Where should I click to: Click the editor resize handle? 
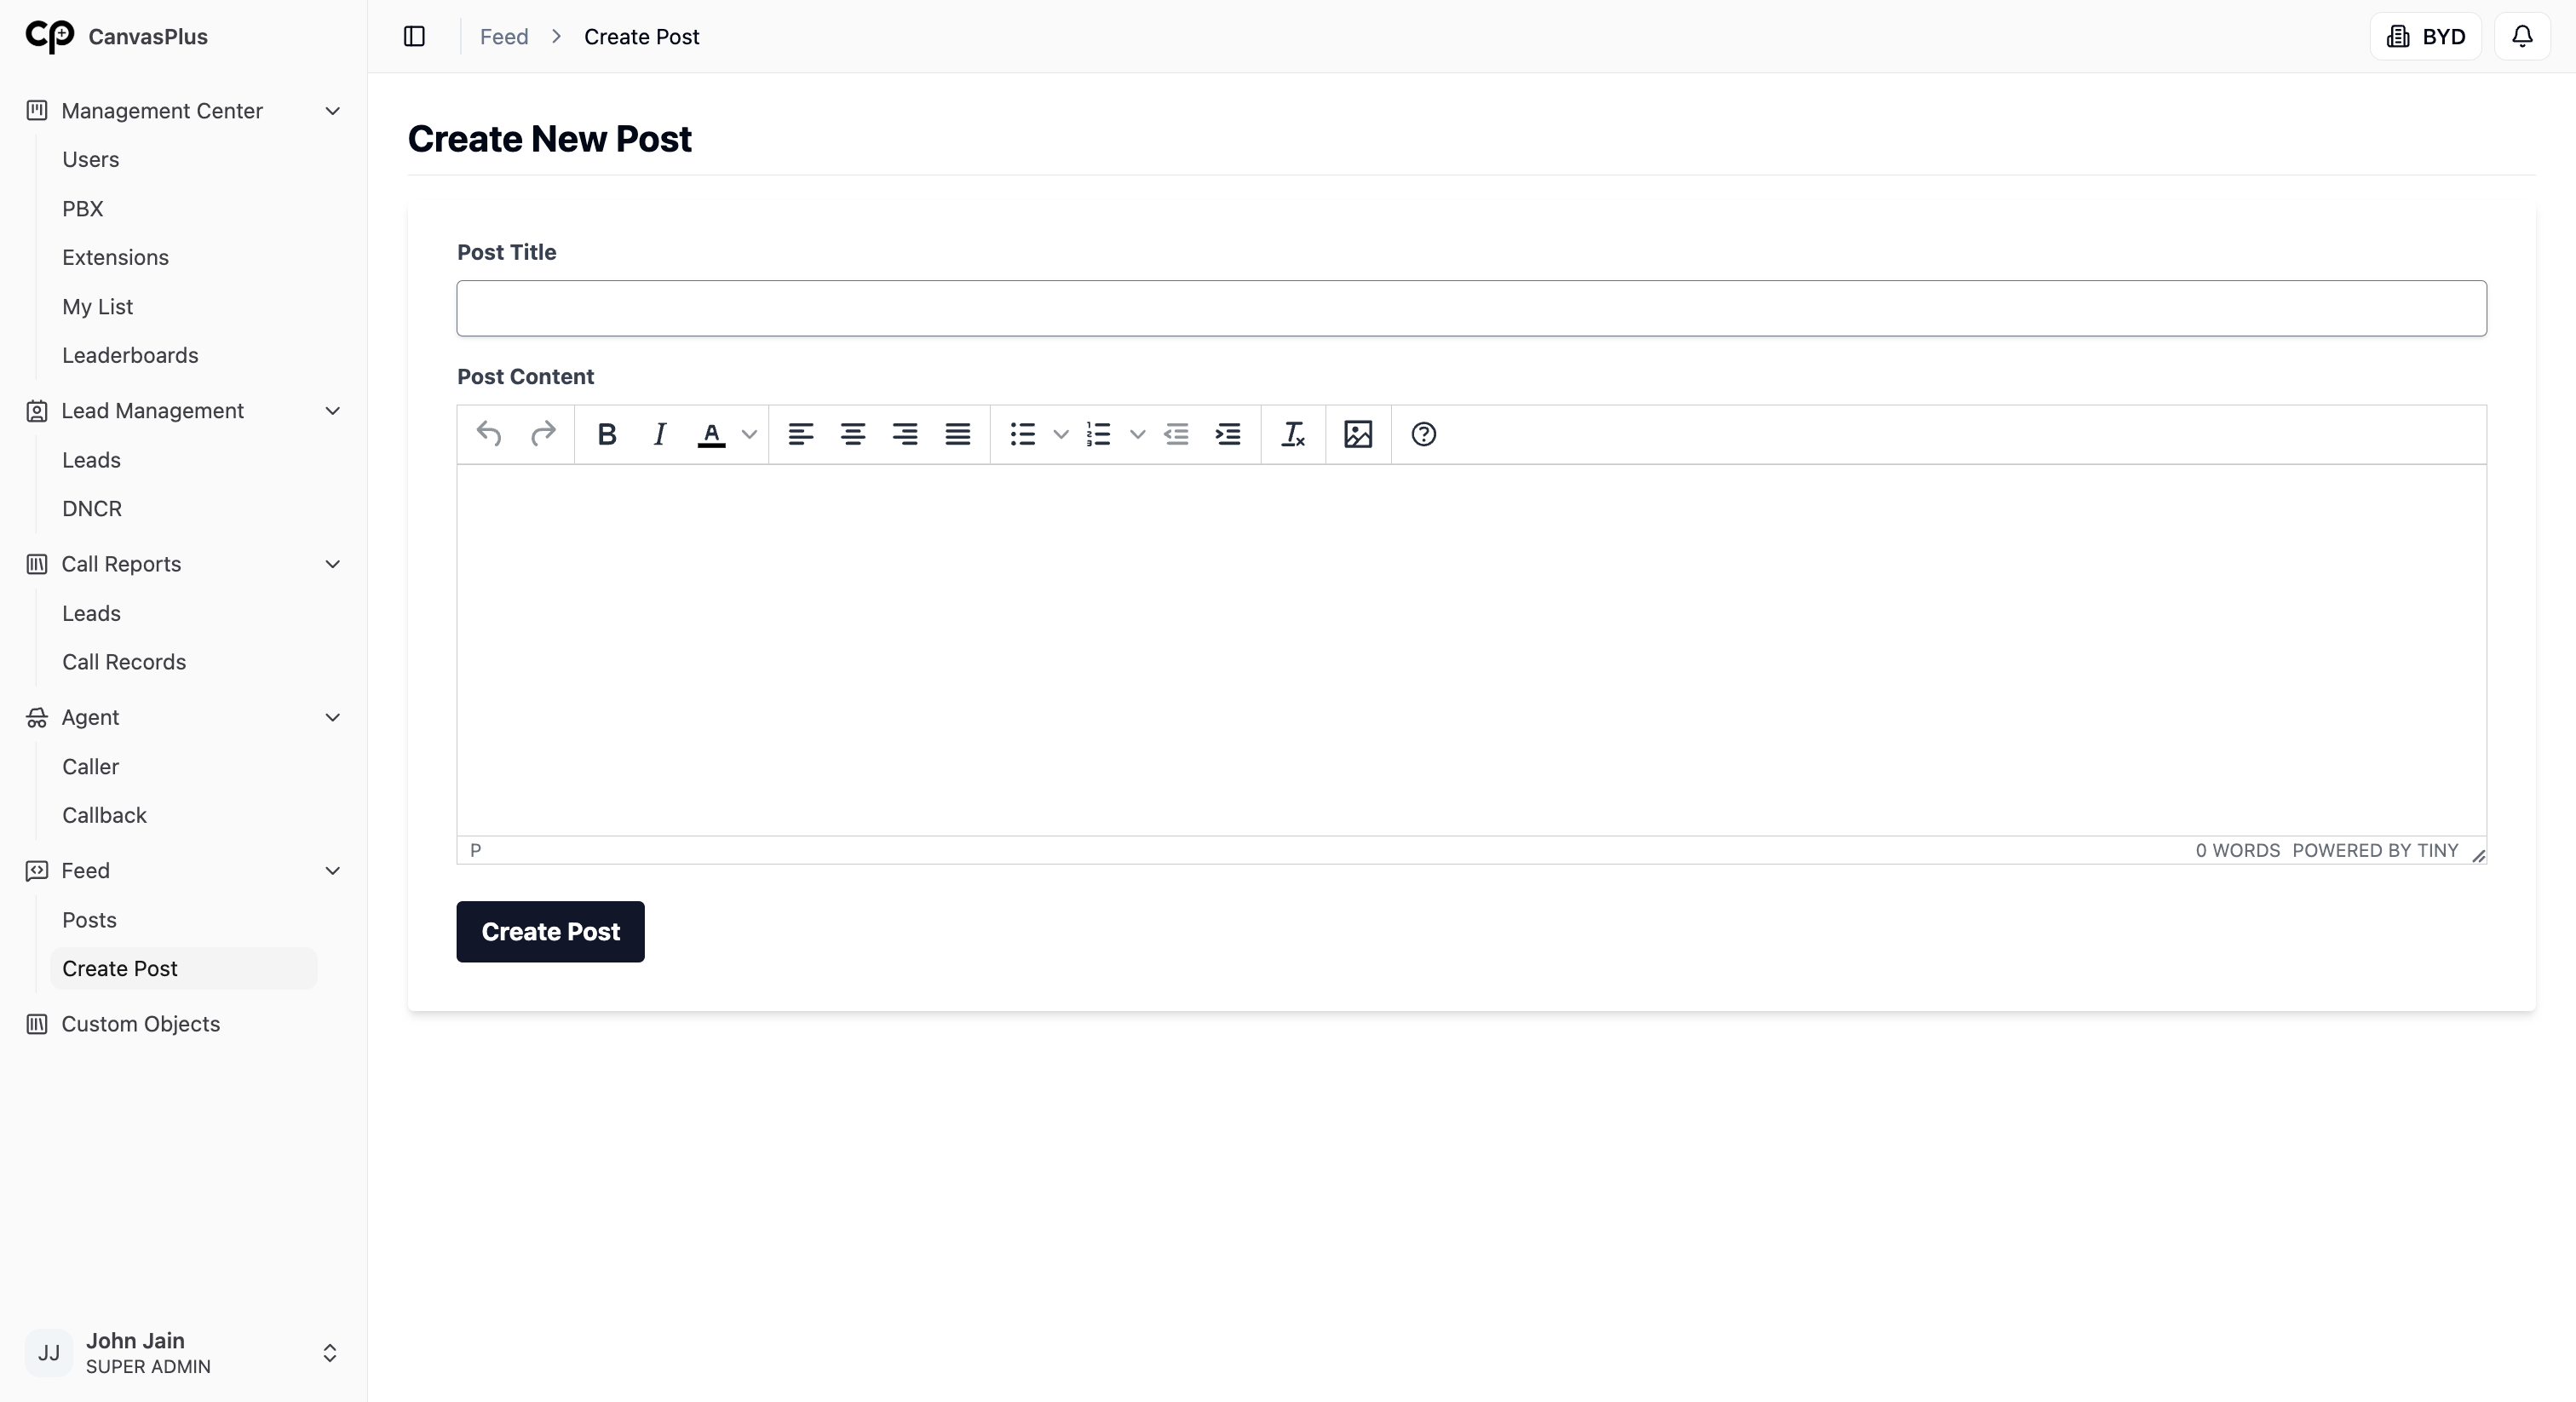click(2478, 854)
